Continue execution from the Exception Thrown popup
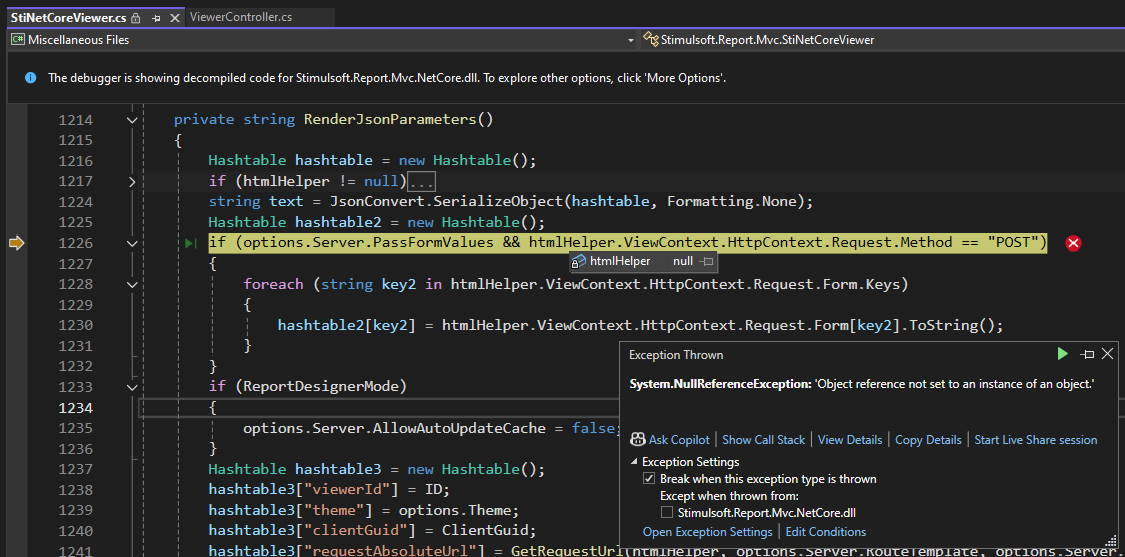 pyautogui.click(x=1063, y=354)
